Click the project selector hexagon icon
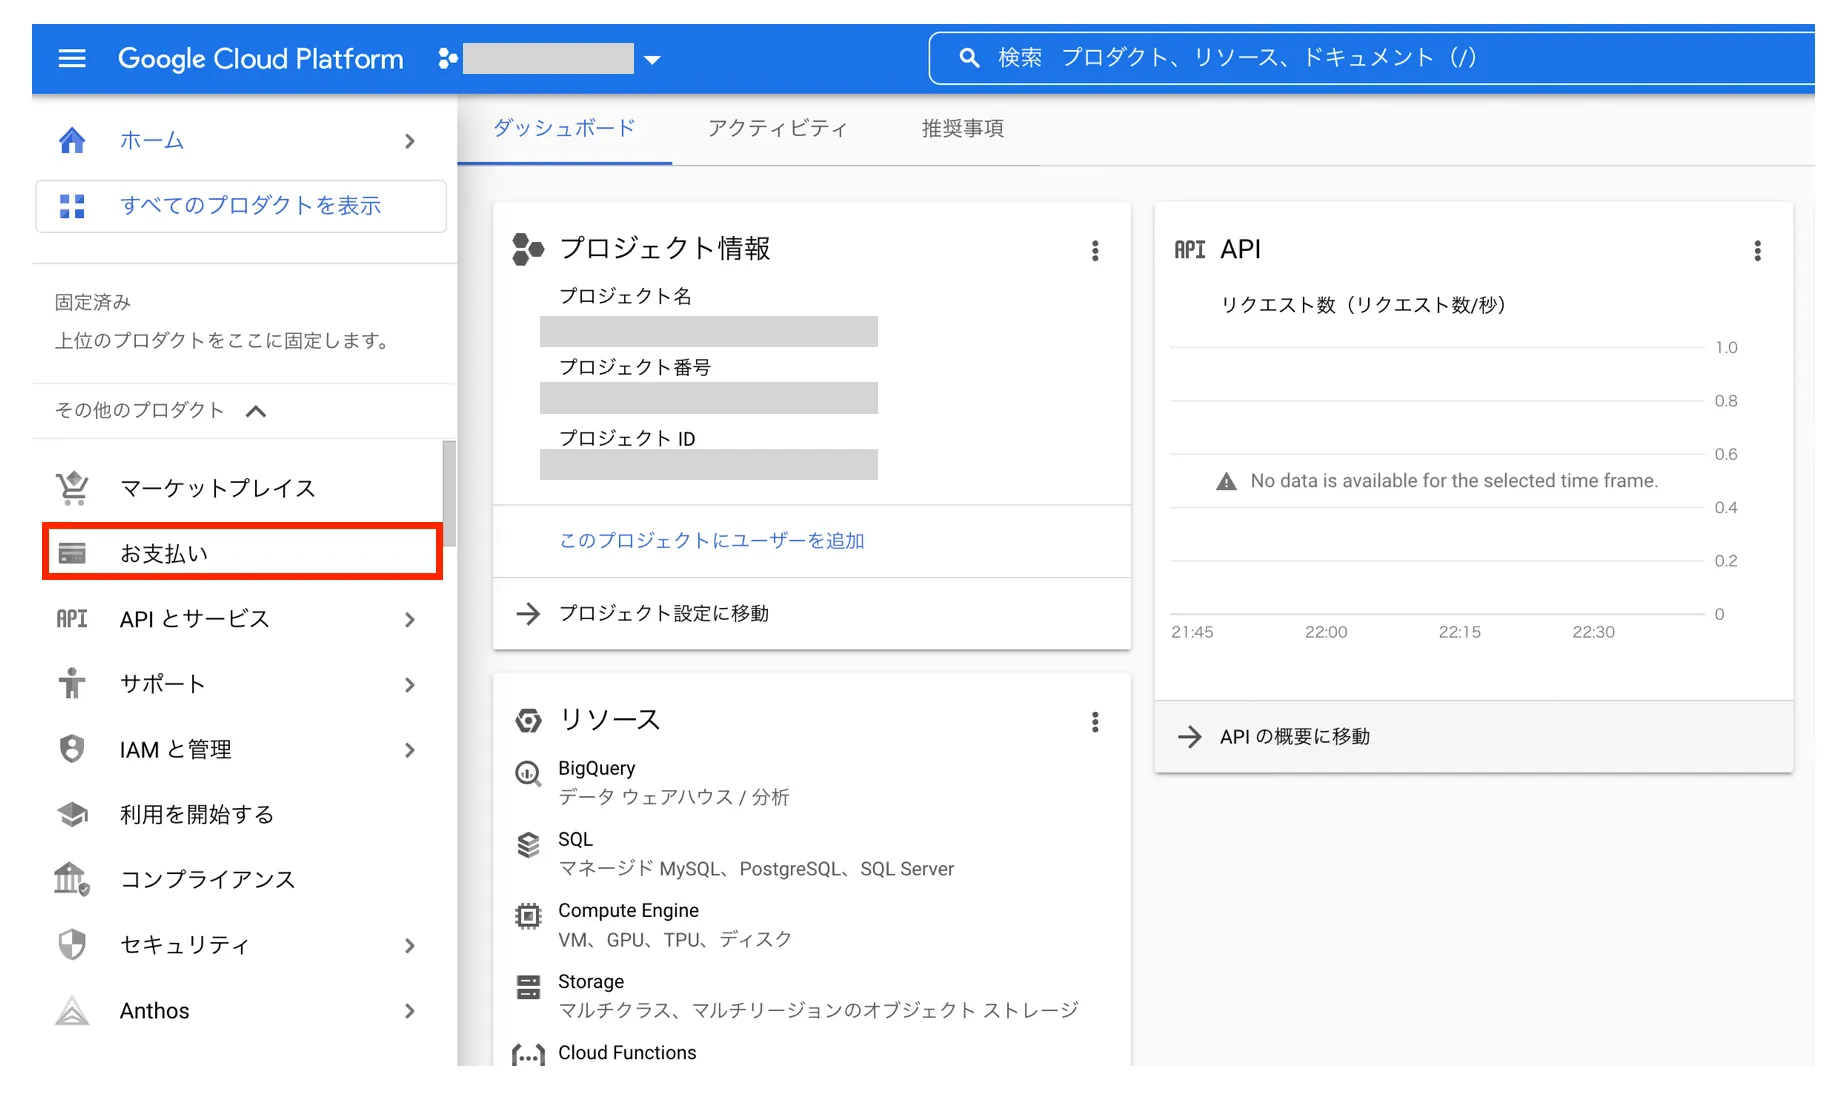The width and height of the screenshot is (1840, 1104). tap(448, 59)
